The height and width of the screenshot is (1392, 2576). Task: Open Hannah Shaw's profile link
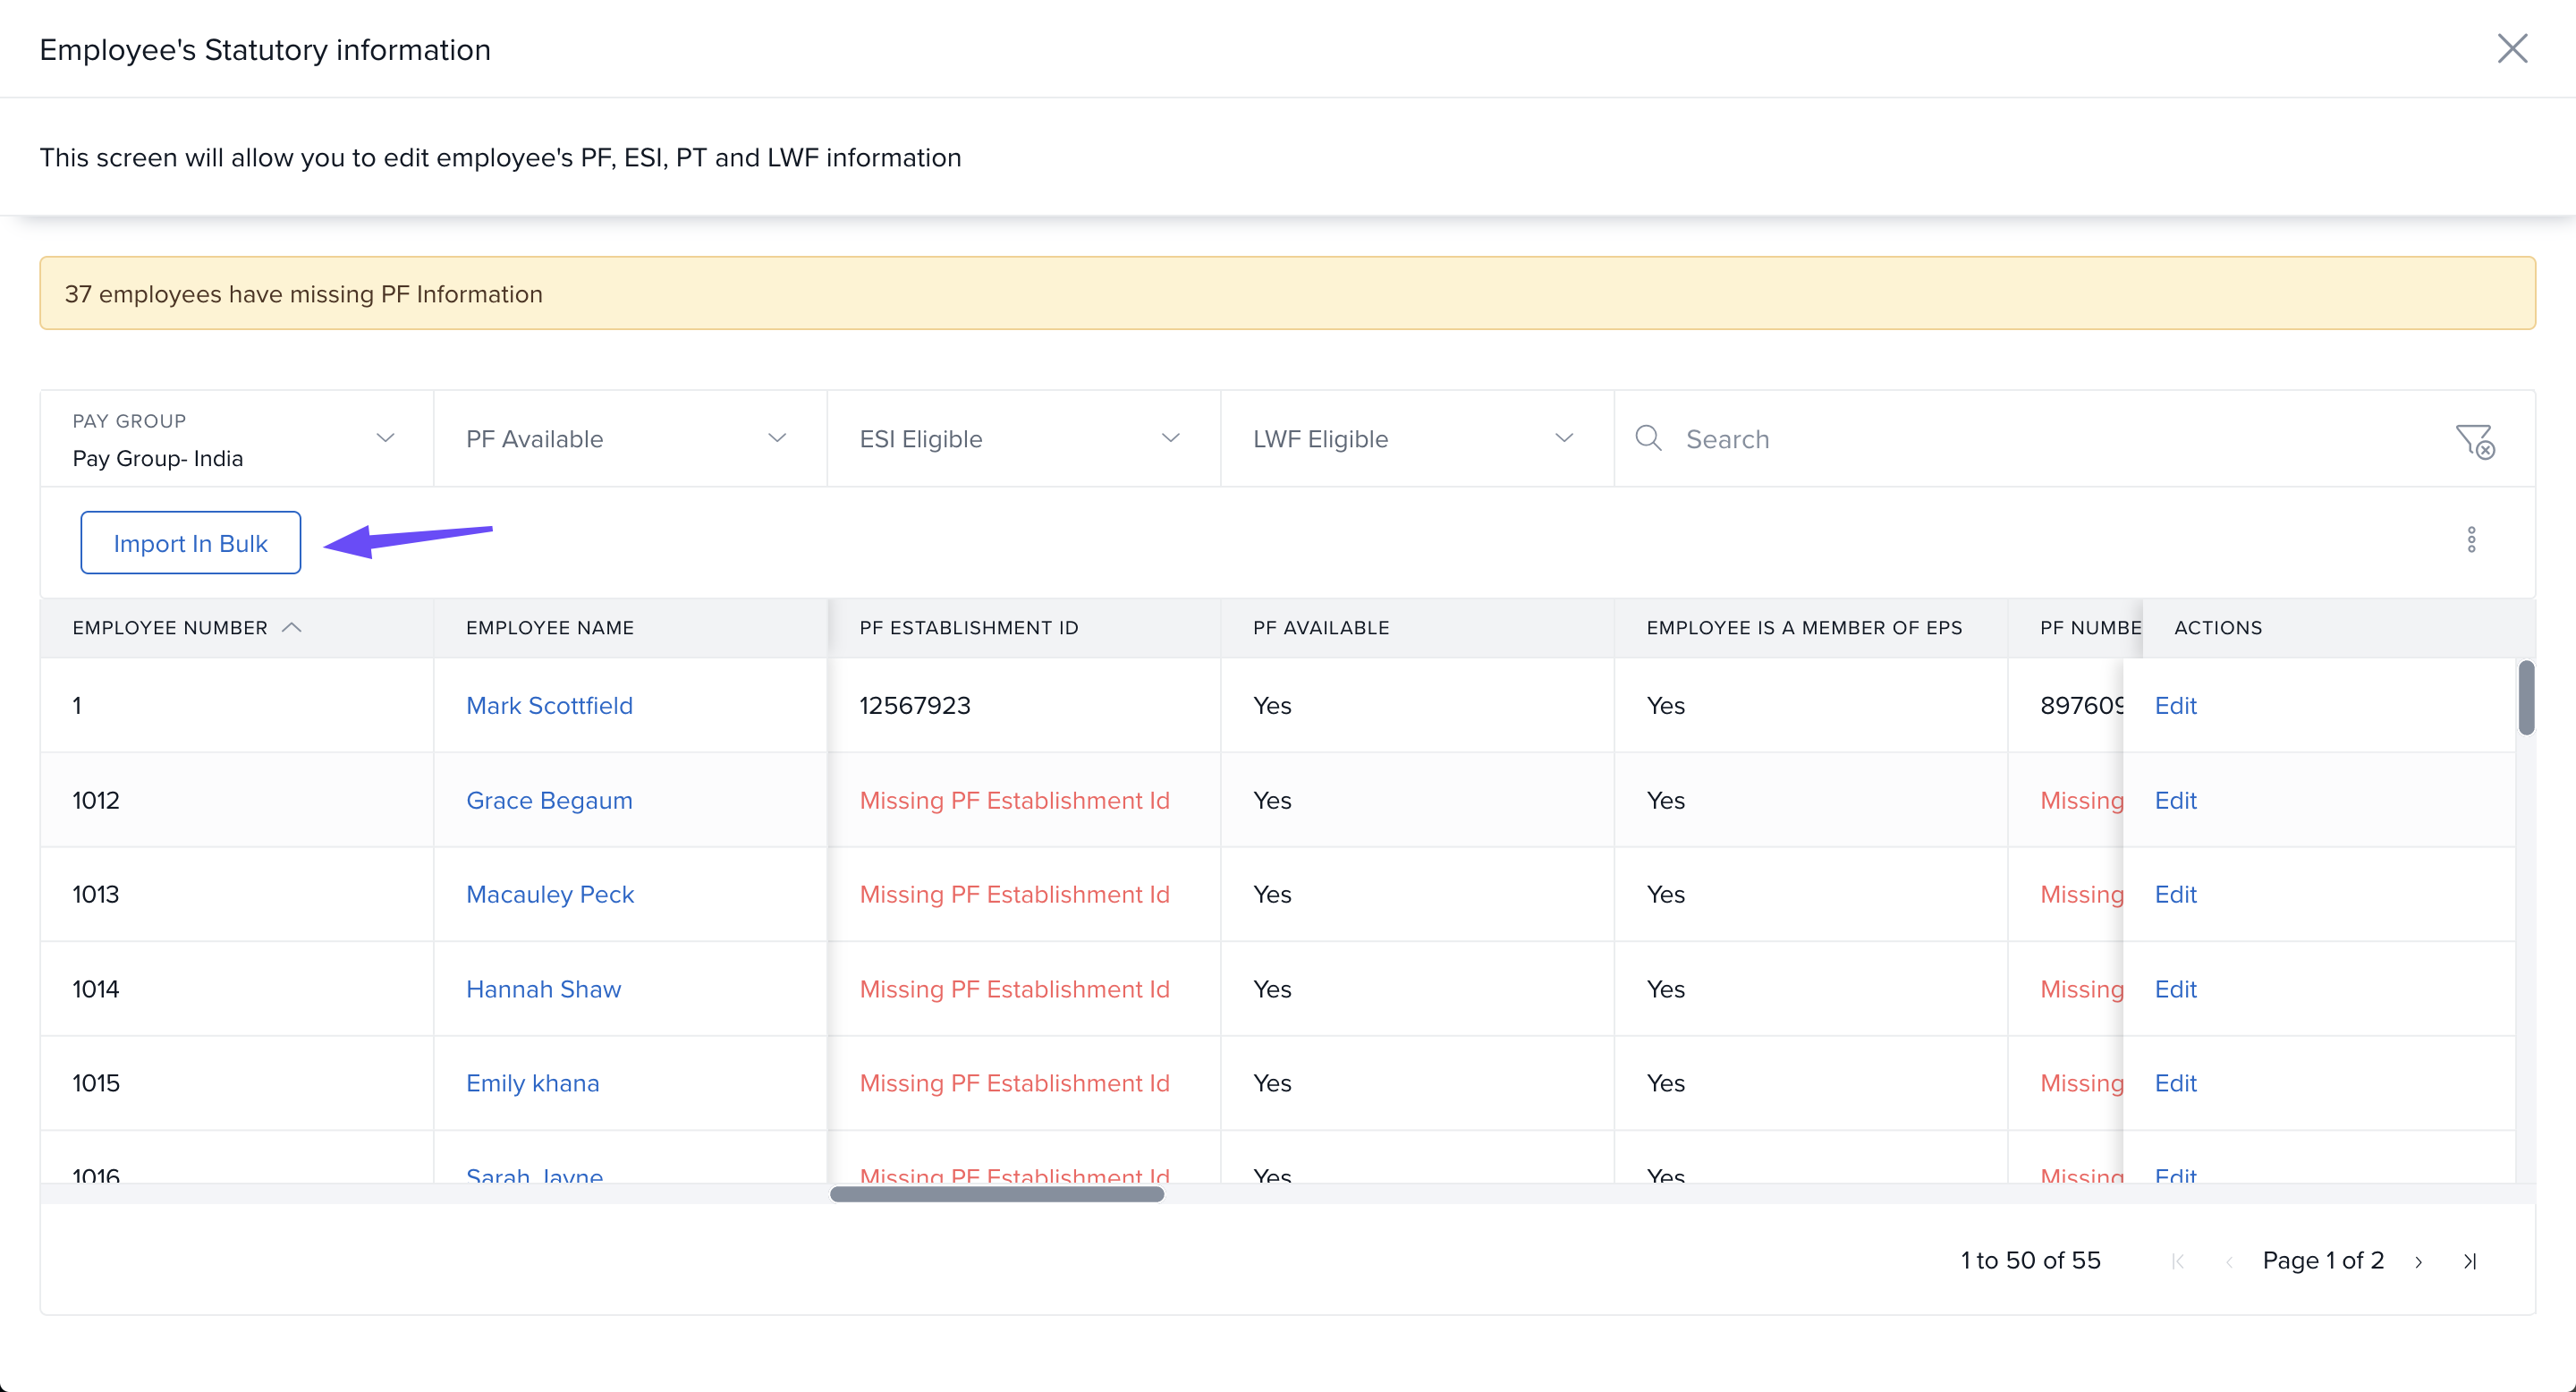click(543, 989)
